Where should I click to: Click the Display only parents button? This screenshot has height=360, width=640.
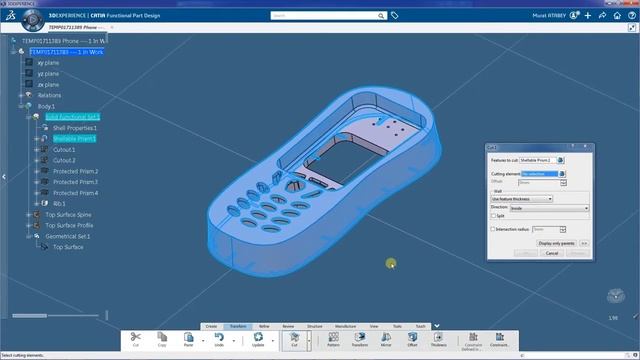point(556,243)
